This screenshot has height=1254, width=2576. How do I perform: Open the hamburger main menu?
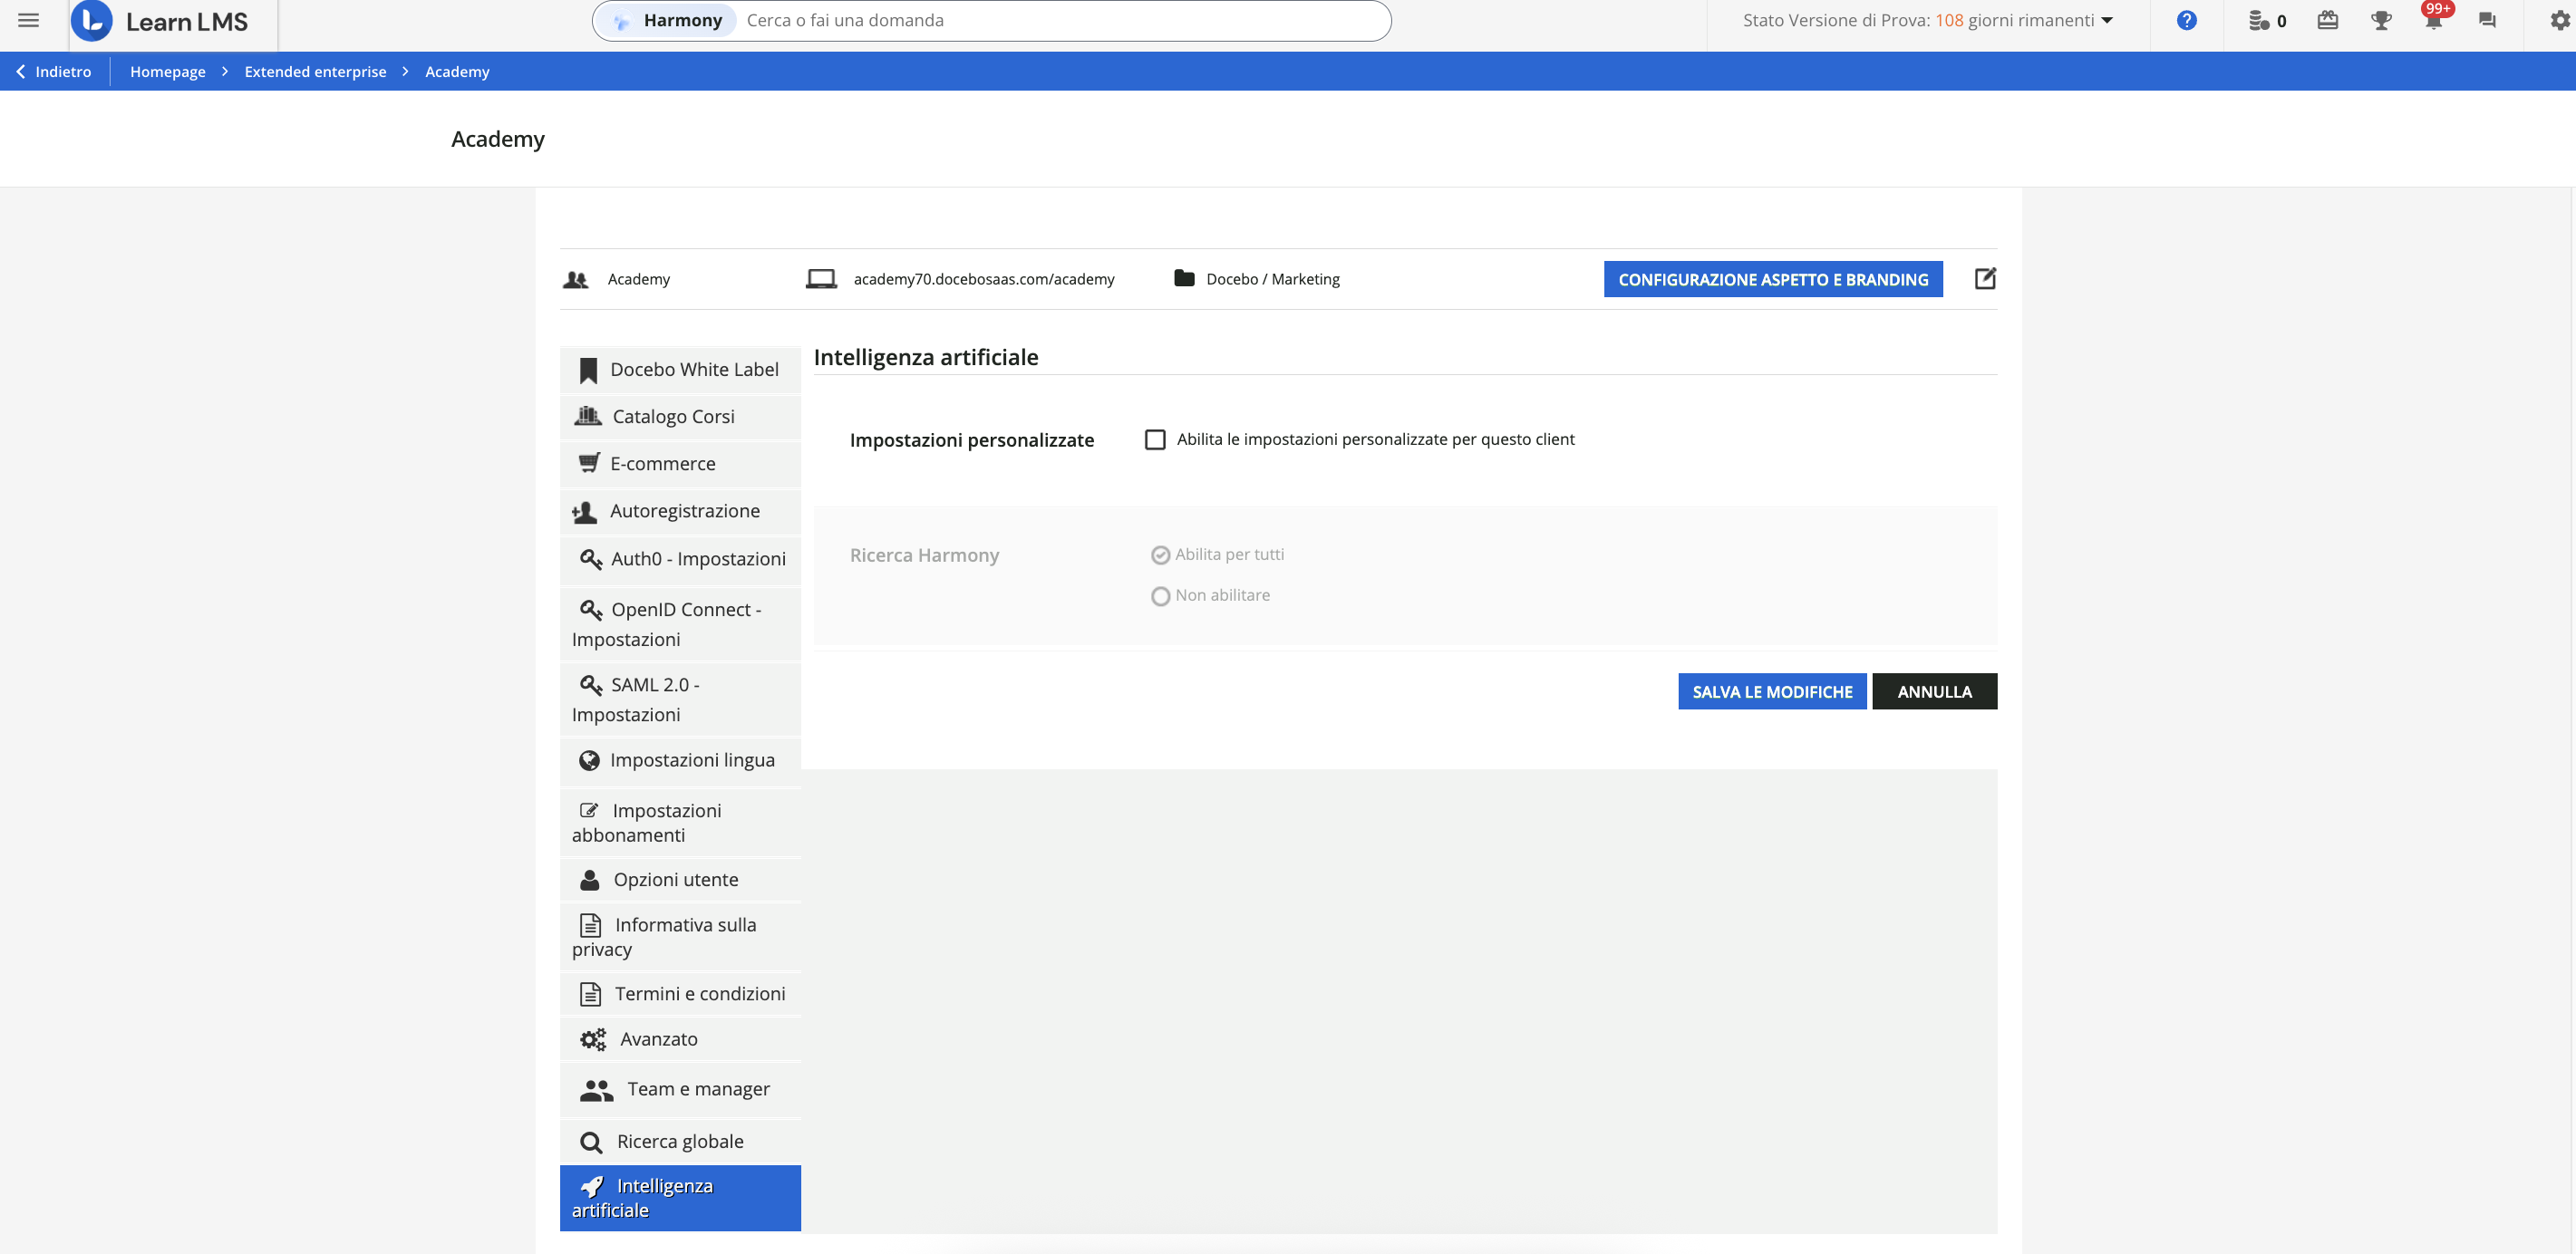28,20
